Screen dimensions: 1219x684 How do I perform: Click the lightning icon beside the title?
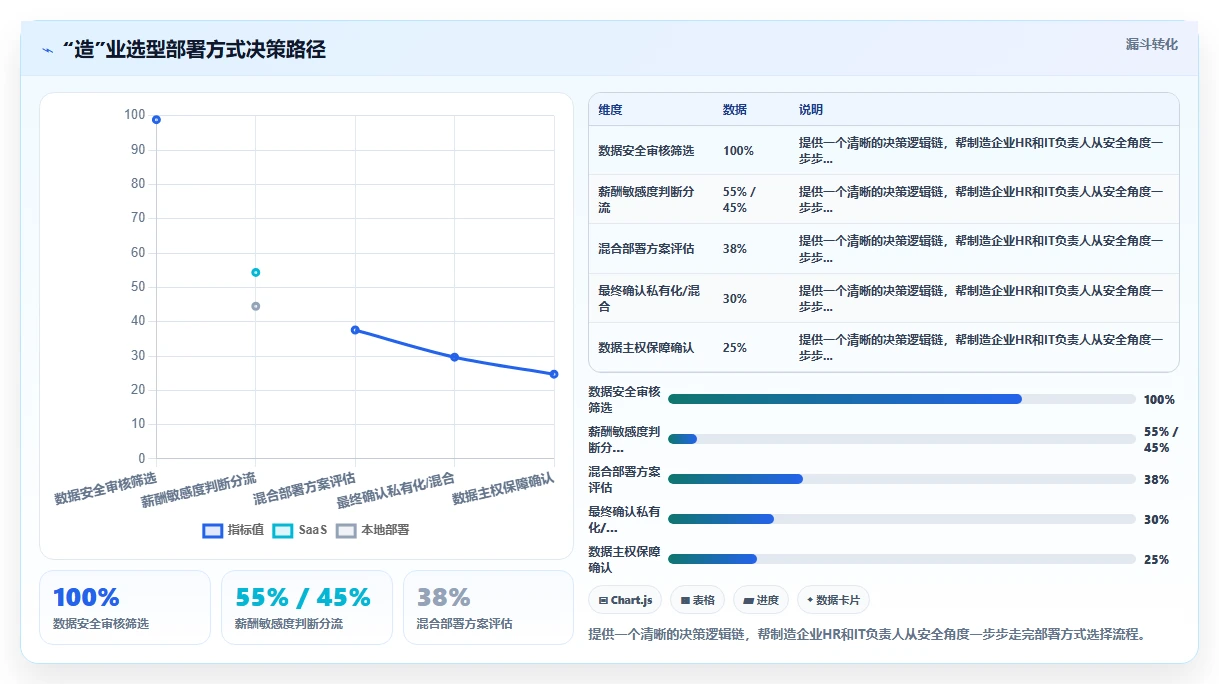[47, 50]
